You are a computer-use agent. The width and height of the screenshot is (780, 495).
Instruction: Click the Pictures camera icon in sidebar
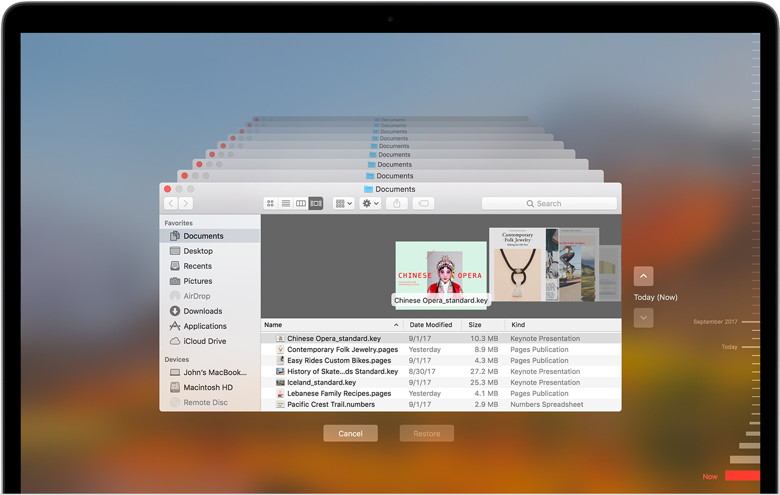tap(175, 281)
